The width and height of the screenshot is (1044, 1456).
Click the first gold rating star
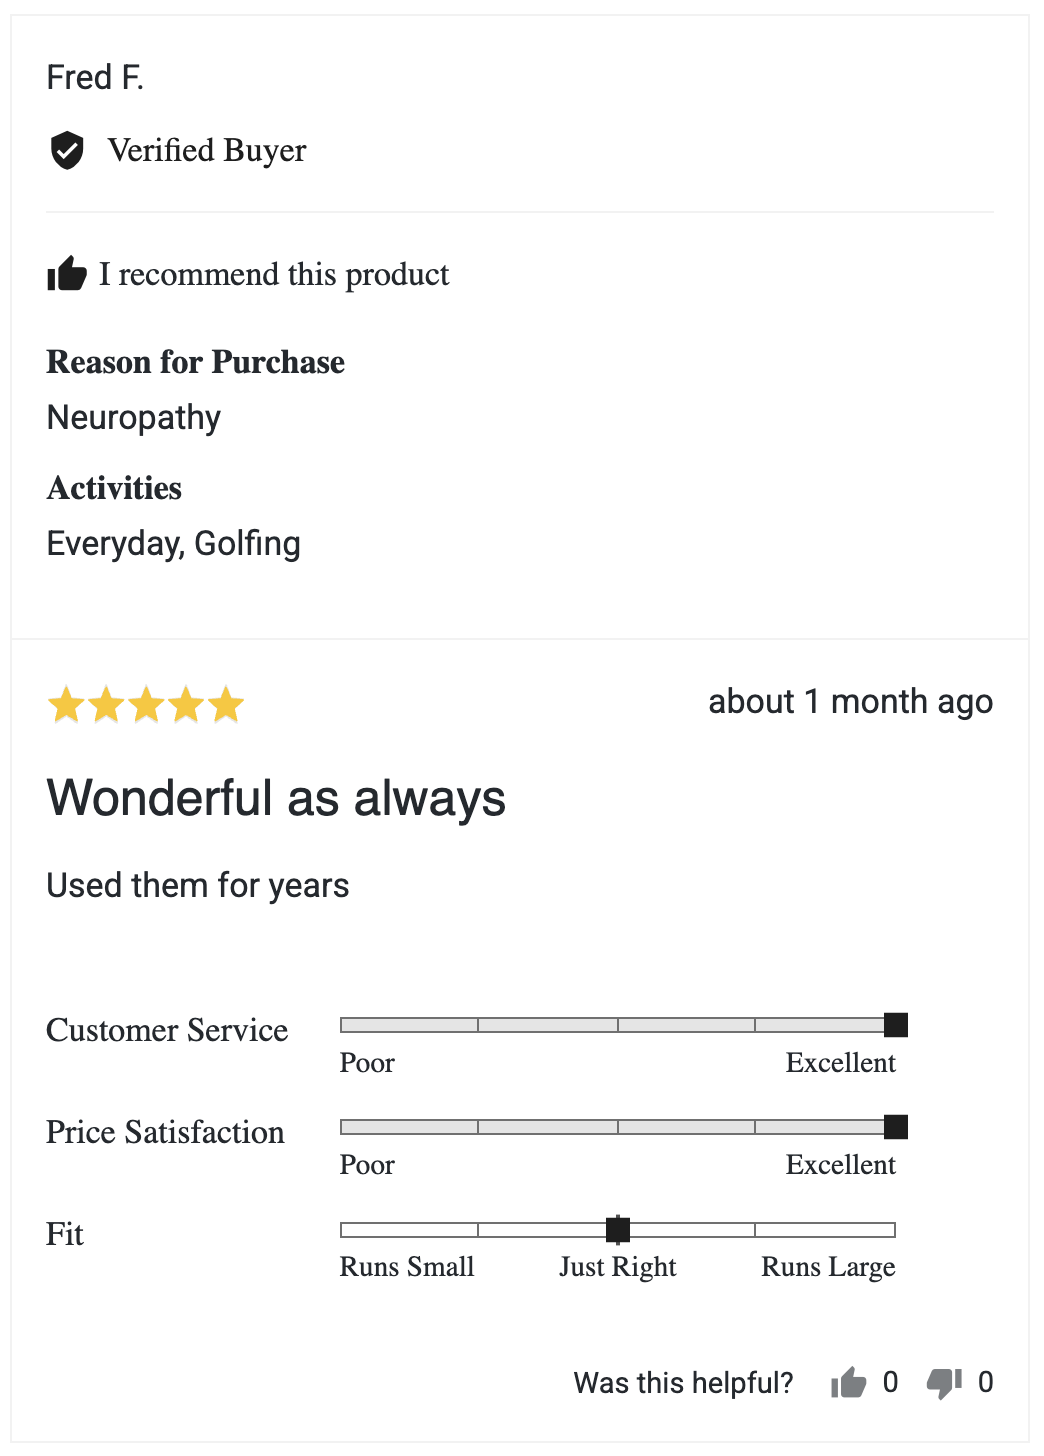click(x=67, y=705)
